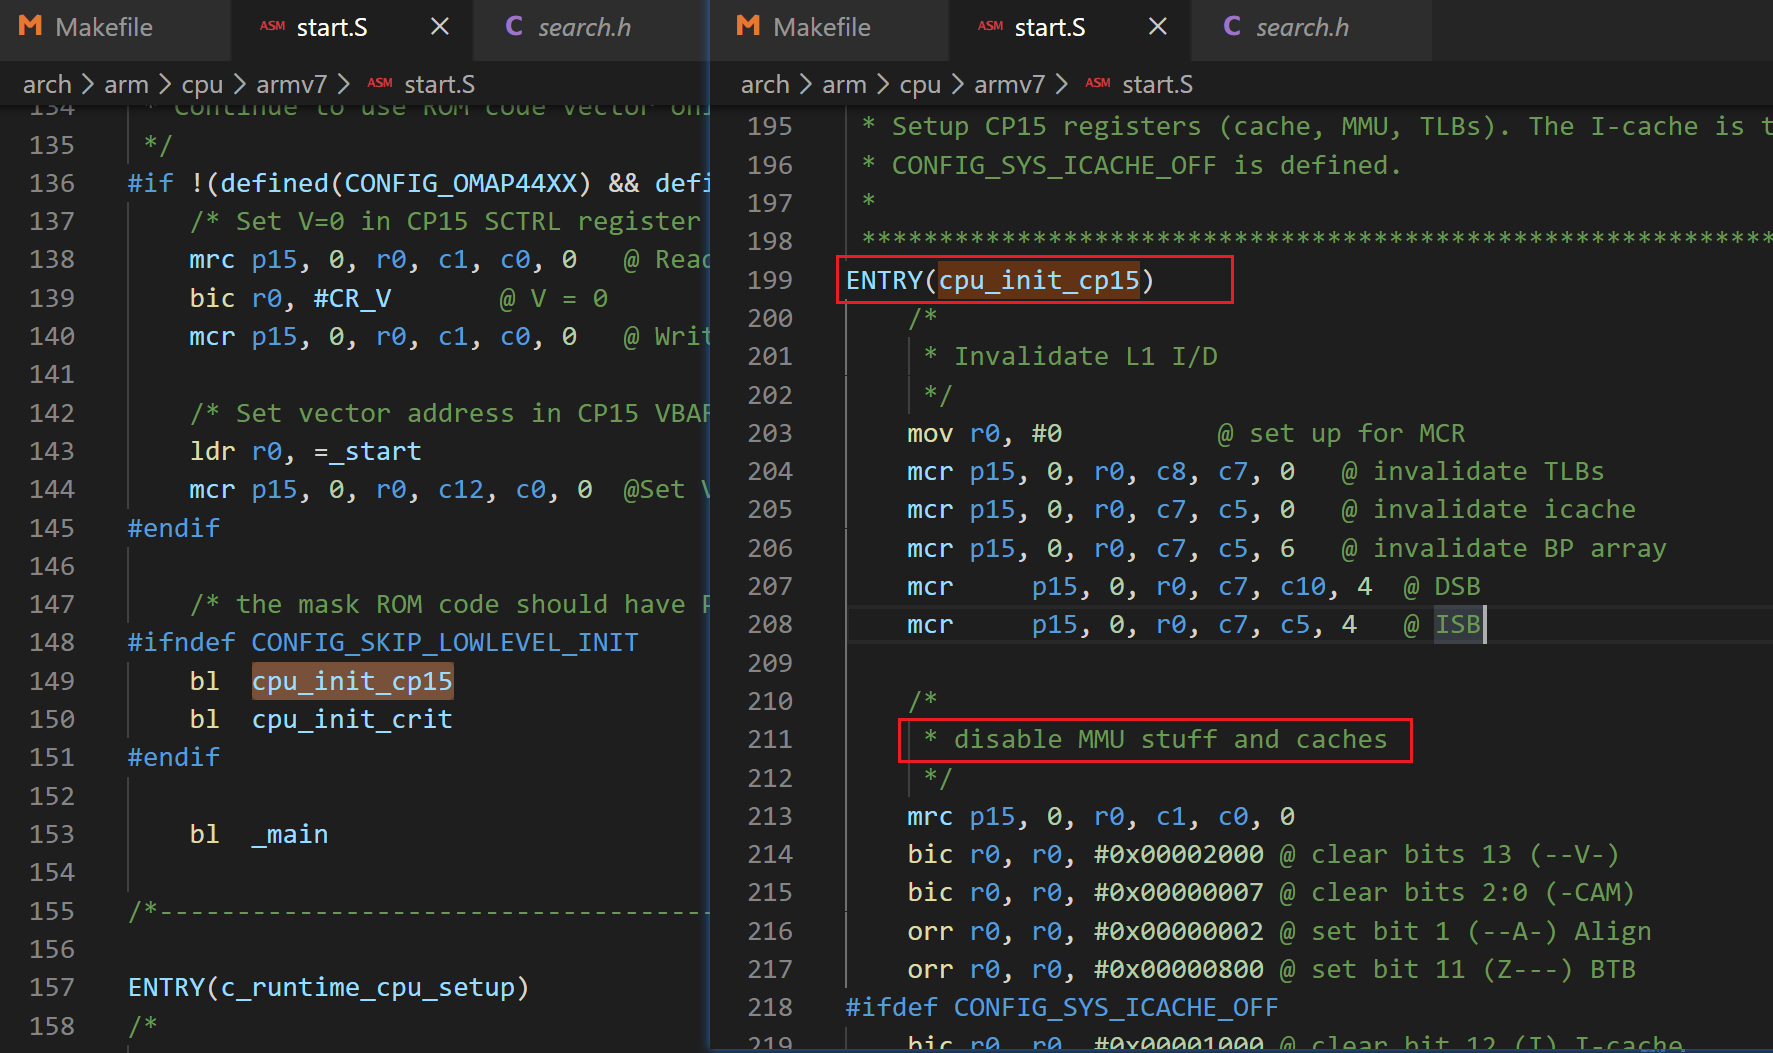Click 'arch' breadcrumb in left editor
Screen dimensions: 1773x1053
pyautogui.click(x=47, y=85)
